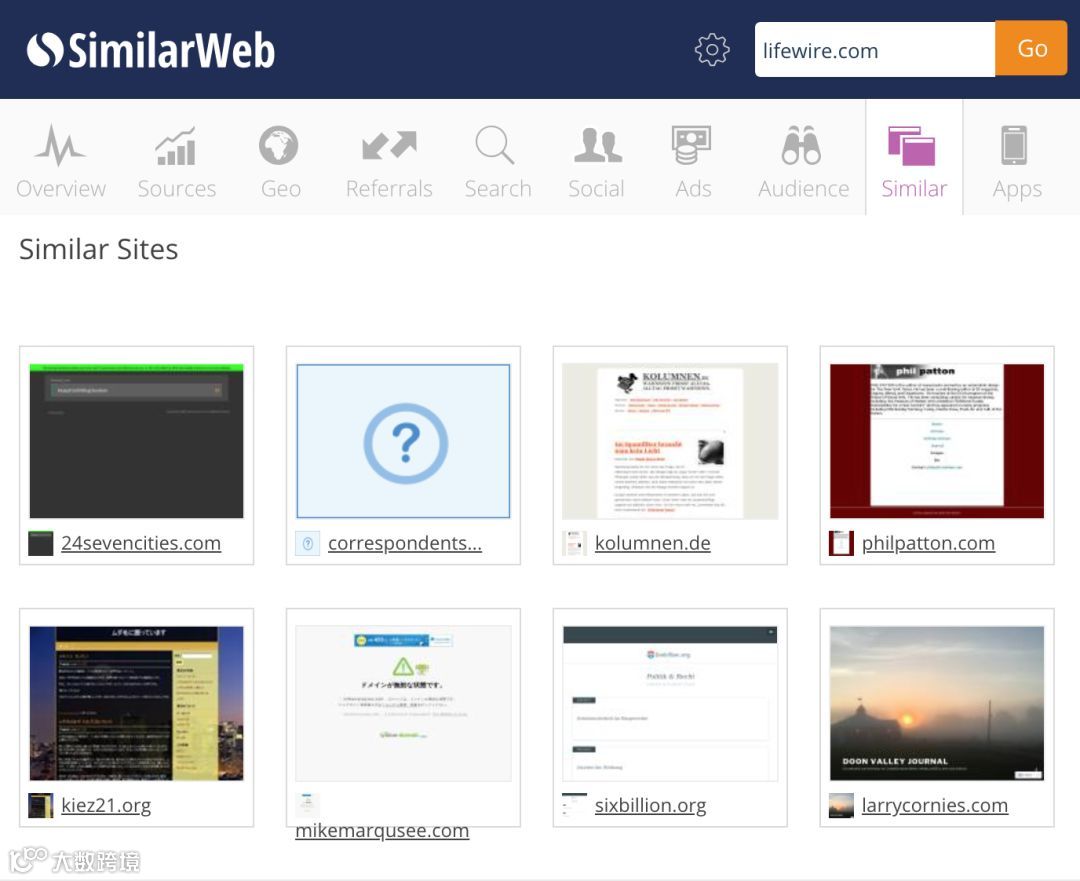
Task: Click the orange Go button
Action: click(x=1031, y=49)
